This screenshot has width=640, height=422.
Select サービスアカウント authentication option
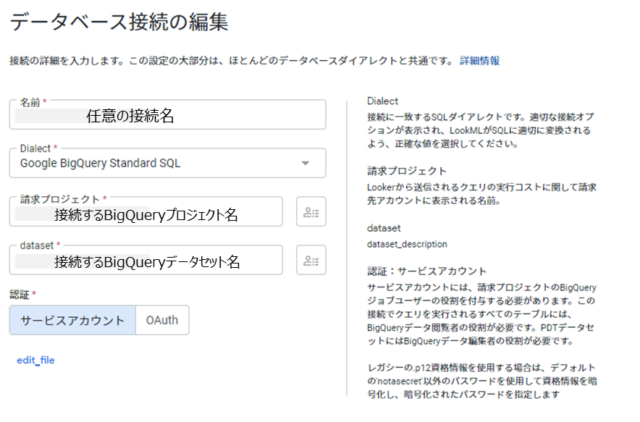(73, 320)
